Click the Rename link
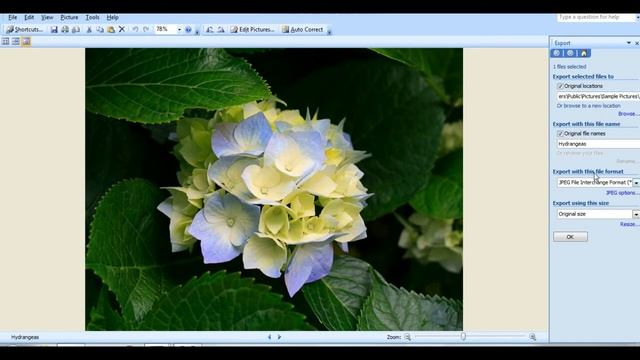Viewport: 640px width, 360px height. (627, 161)
